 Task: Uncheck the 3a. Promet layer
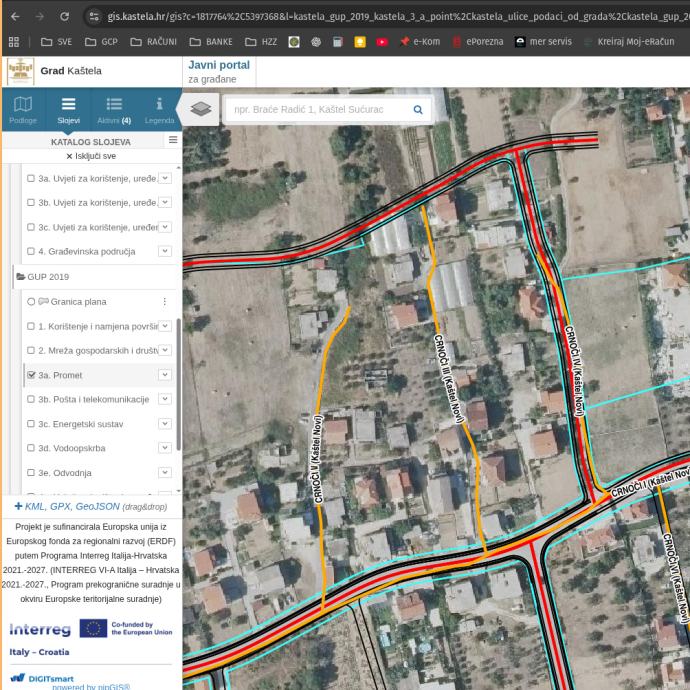[31, 375]
